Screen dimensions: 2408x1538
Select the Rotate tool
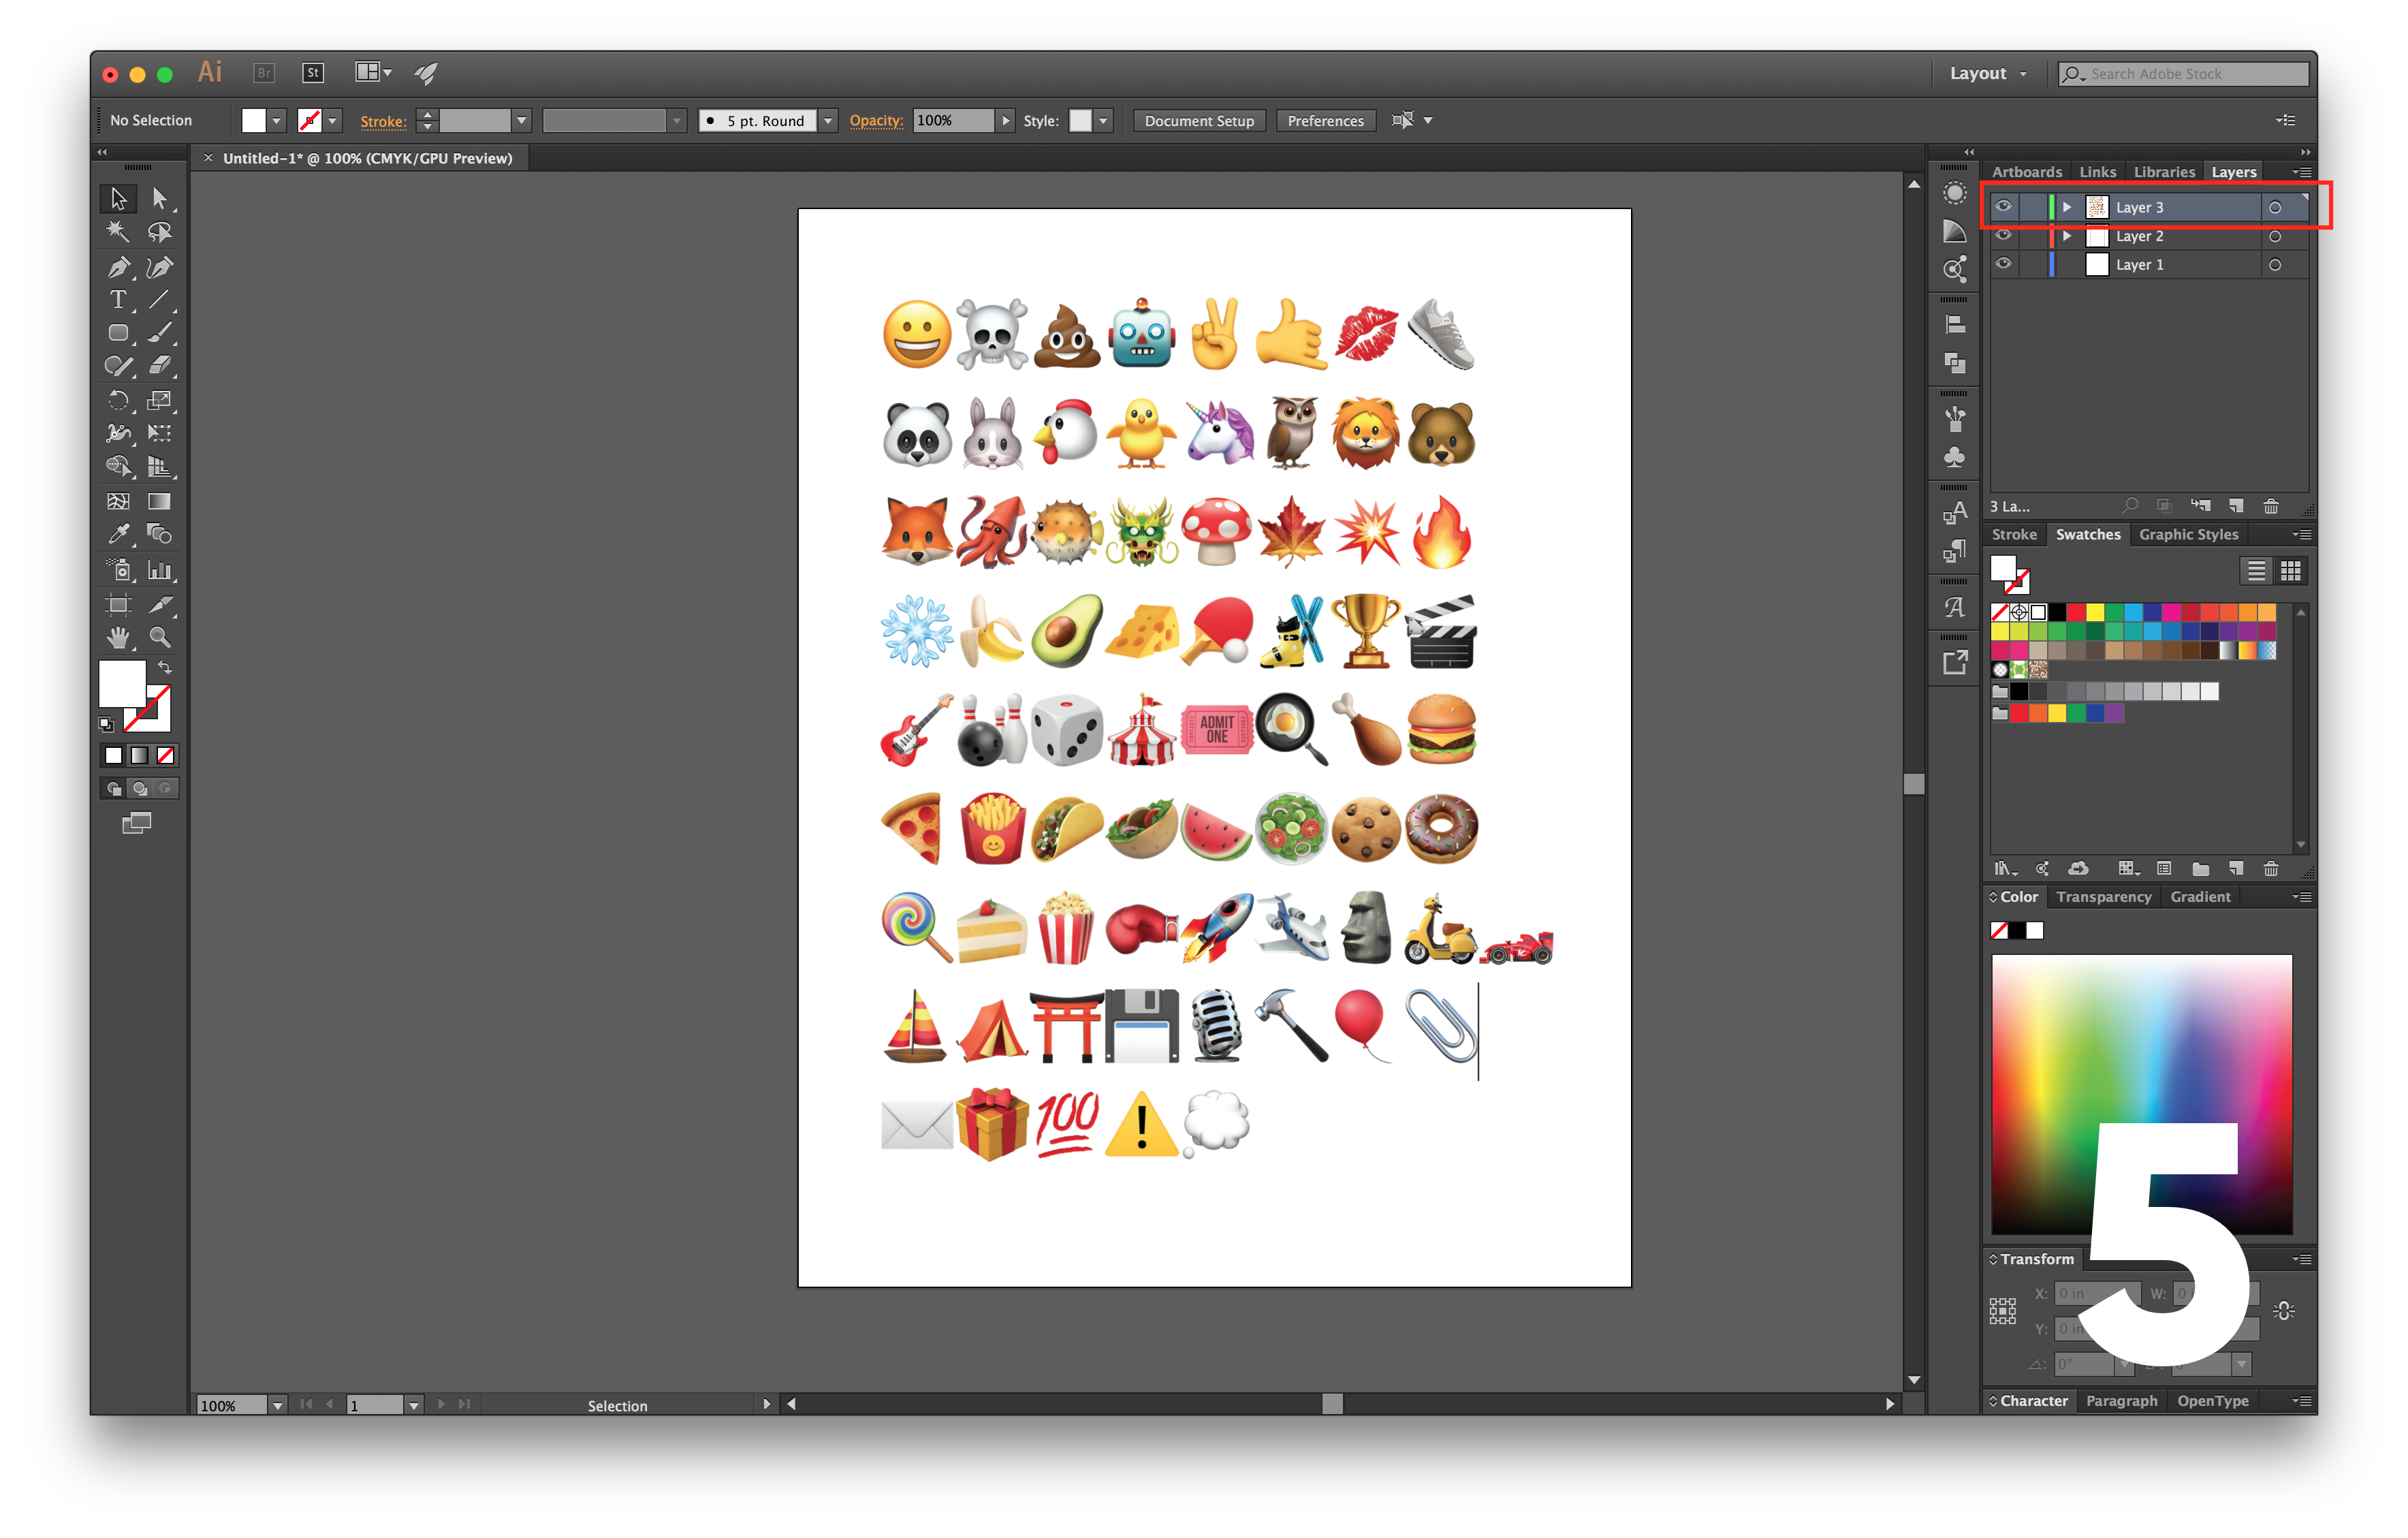(x=118, y=400)
